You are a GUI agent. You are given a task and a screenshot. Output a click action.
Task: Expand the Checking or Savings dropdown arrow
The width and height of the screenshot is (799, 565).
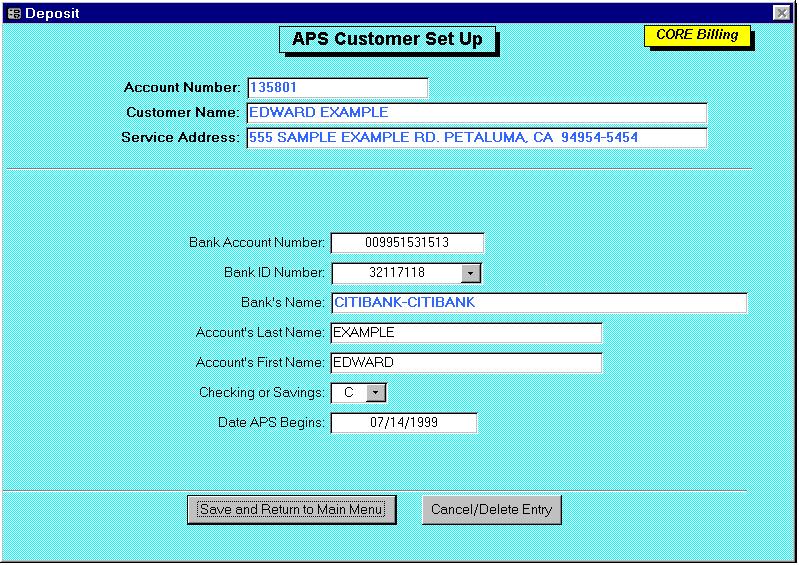[376, 393]
